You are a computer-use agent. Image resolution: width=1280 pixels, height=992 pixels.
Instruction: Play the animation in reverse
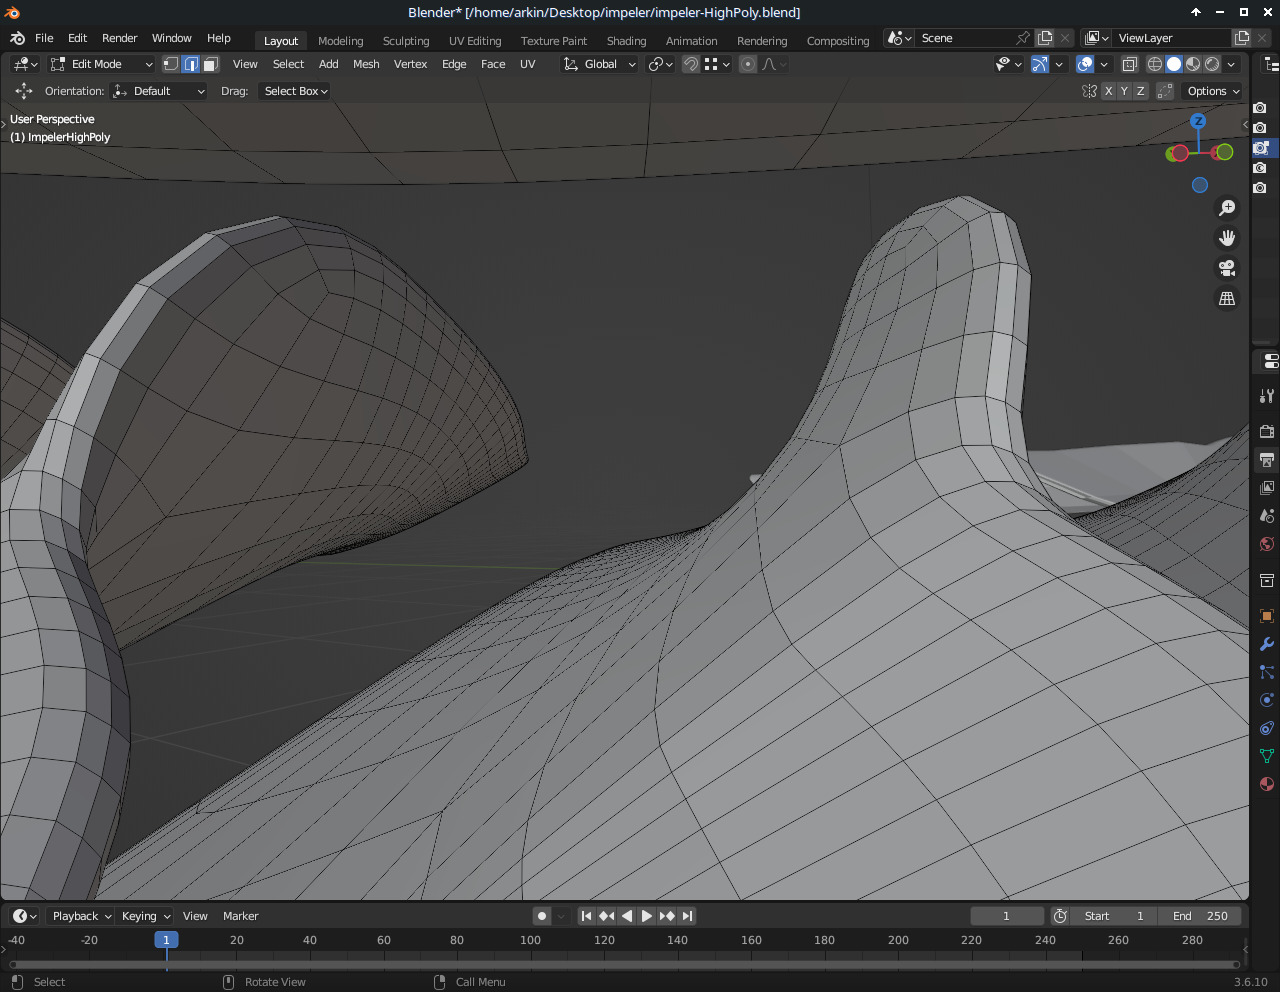tap(627, 916)
